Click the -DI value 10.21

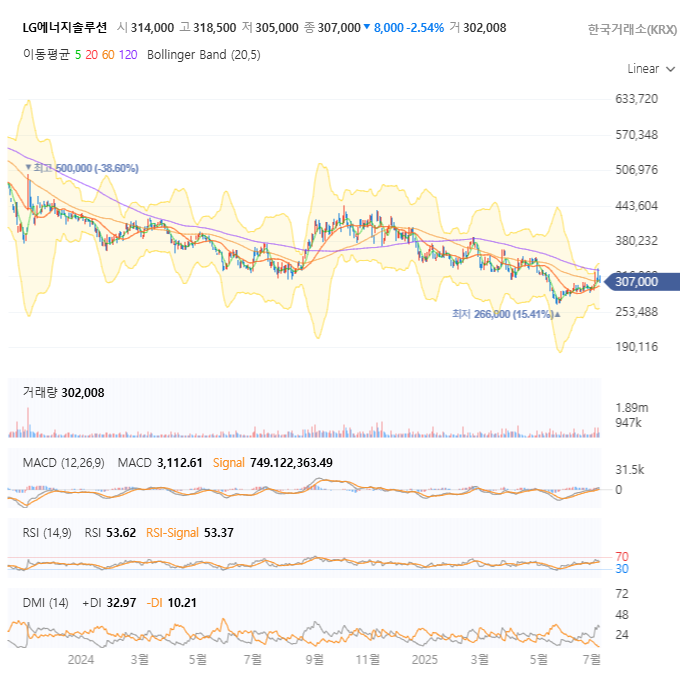tap(182, 603)
